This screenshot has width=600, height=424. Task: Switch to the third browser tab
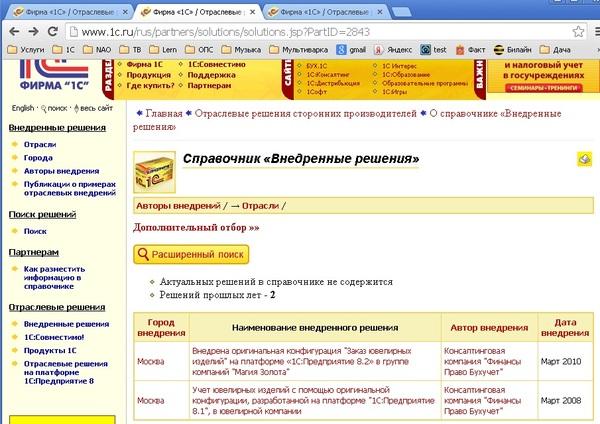click(x=325, y=9)
